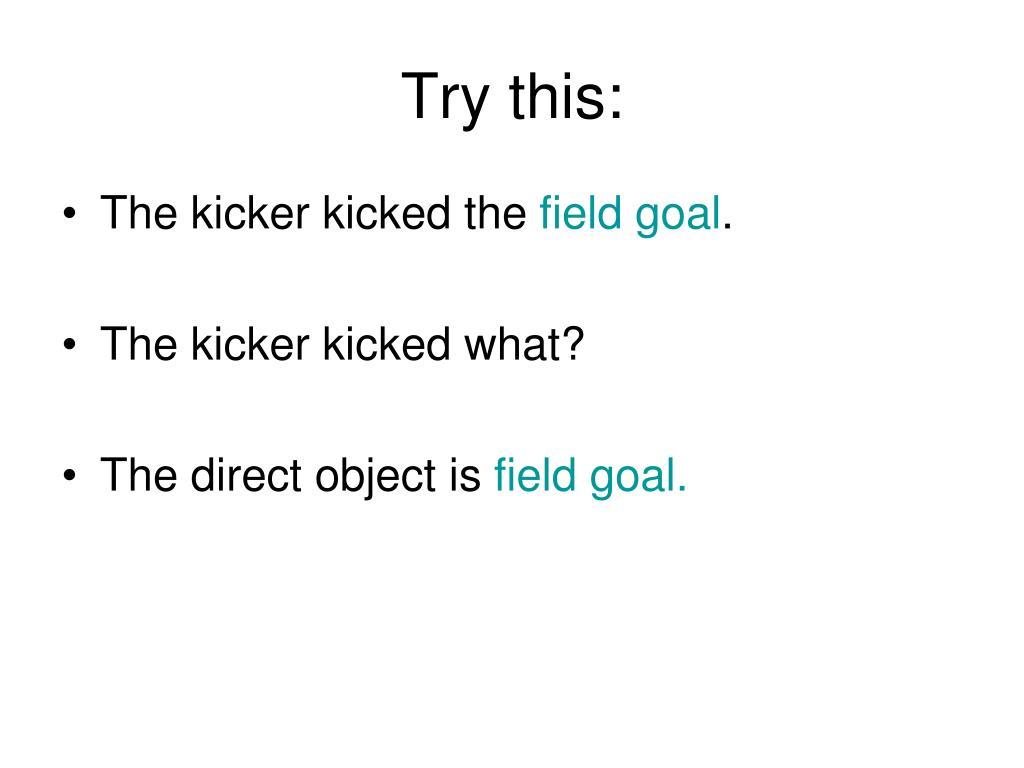Click the word "Try" in the title
The image size is (1024, 768).
445,99
